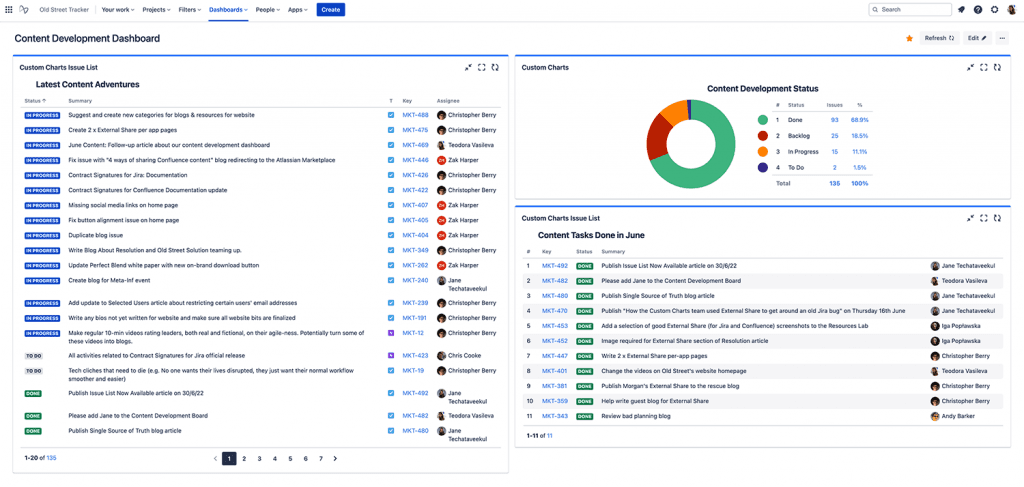The height and width of the screenshot is (487, 1024).
Task: Maximize the Content Development Status gadget
Action: click(984, 67)
